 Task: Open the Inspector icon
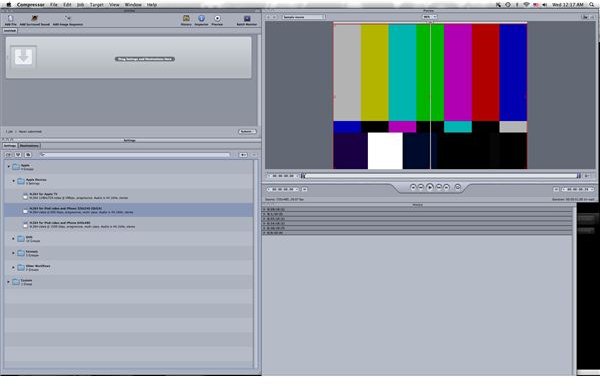[201, 19]
